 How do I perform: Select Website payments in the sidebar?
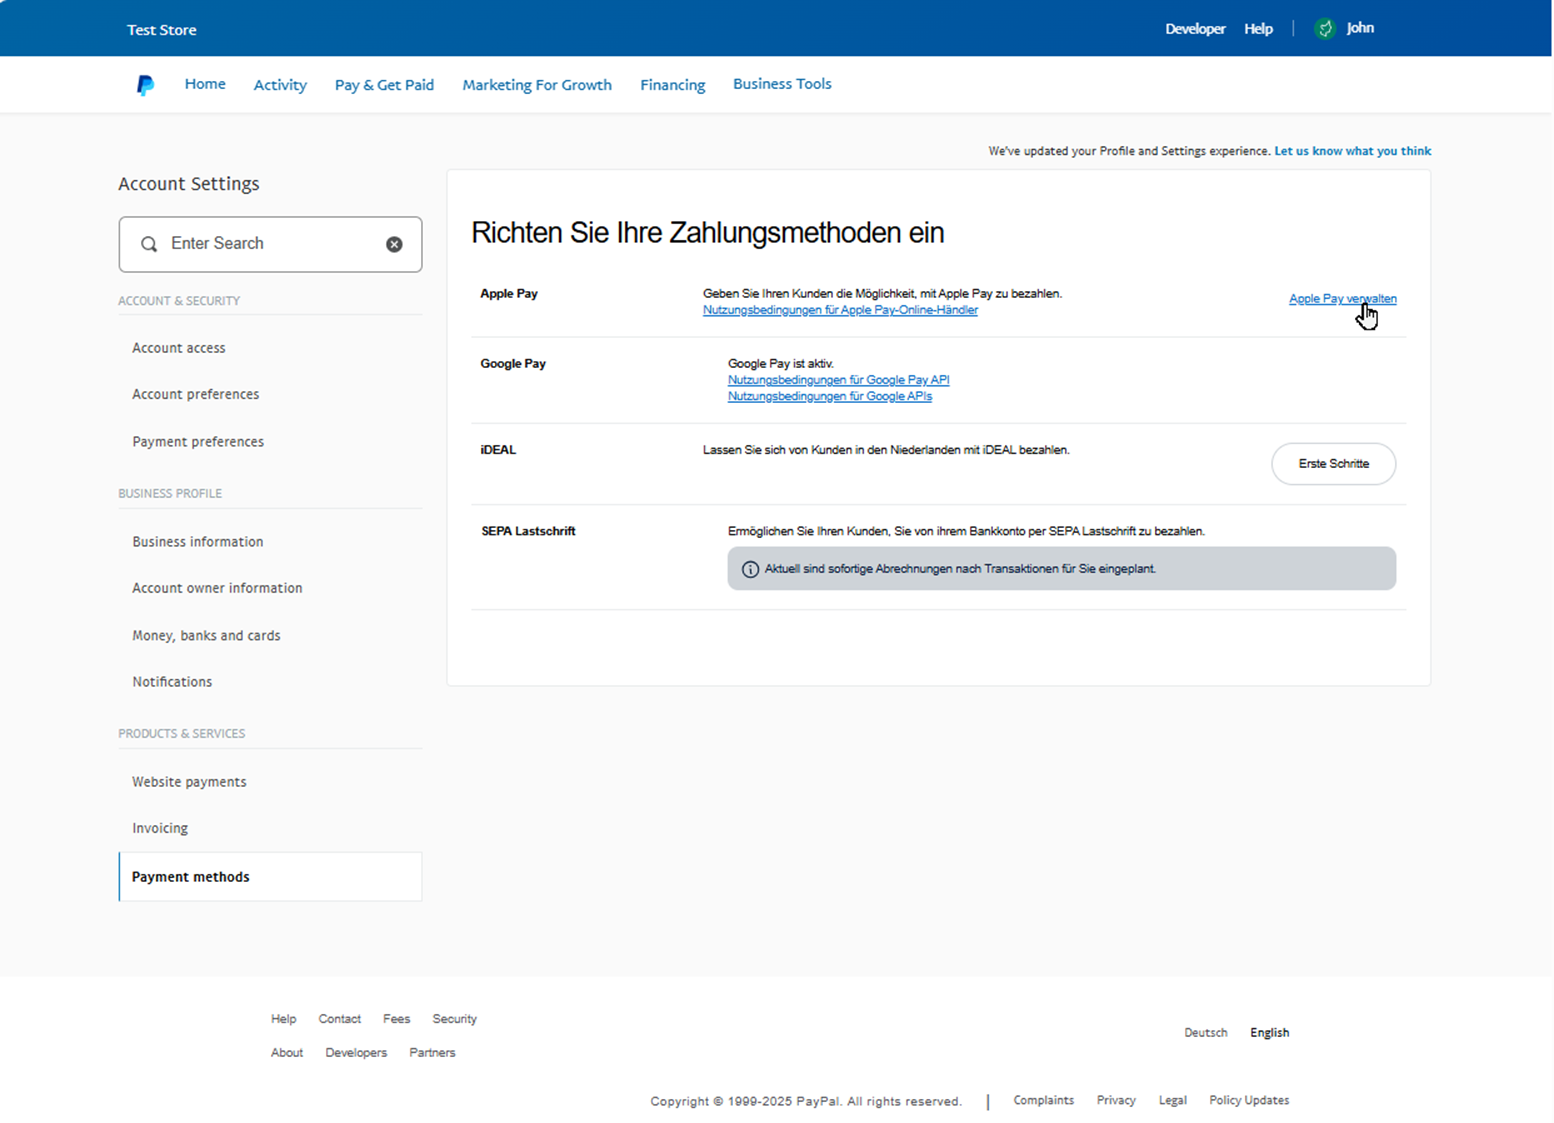click(189, 782)
